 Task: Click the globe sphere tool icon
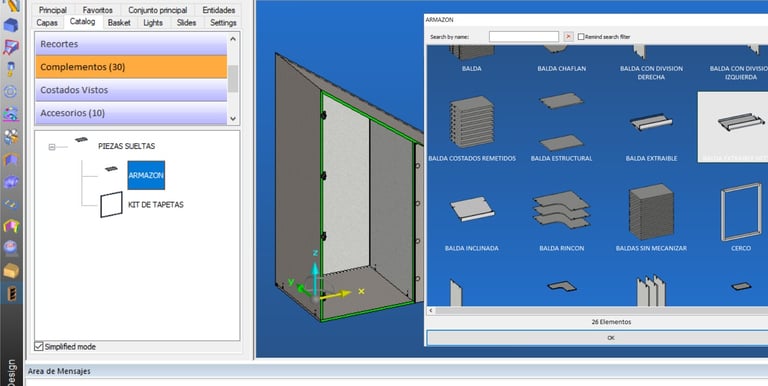tap(11, 248)
